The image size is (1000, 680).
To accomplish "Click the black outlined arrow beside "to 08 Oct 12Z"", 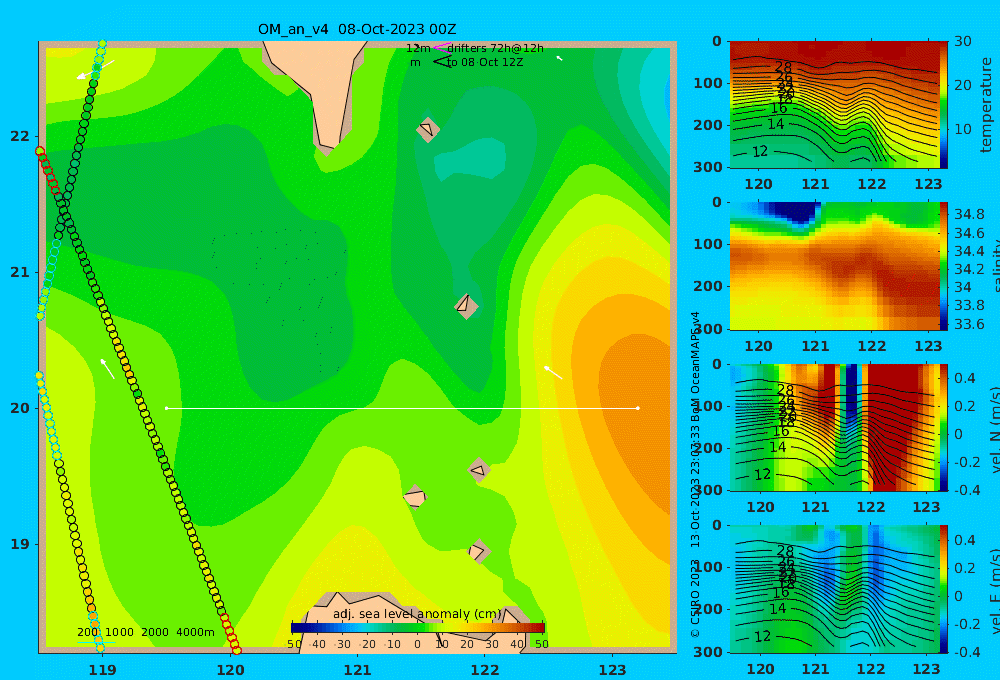I will point(442,62).
